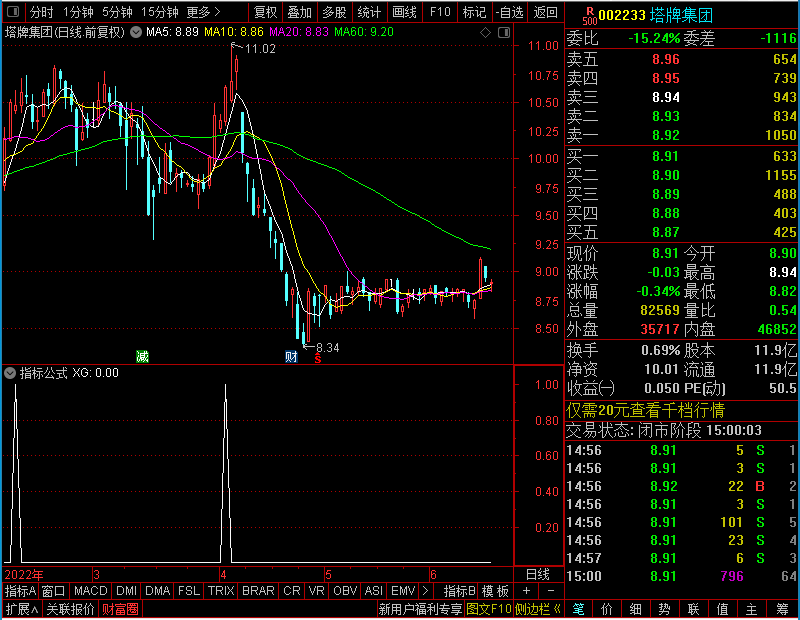The height and width of the screenshot is (620, 800).
Task: Click the 日线 period label
Action: (x=538, y=575)
